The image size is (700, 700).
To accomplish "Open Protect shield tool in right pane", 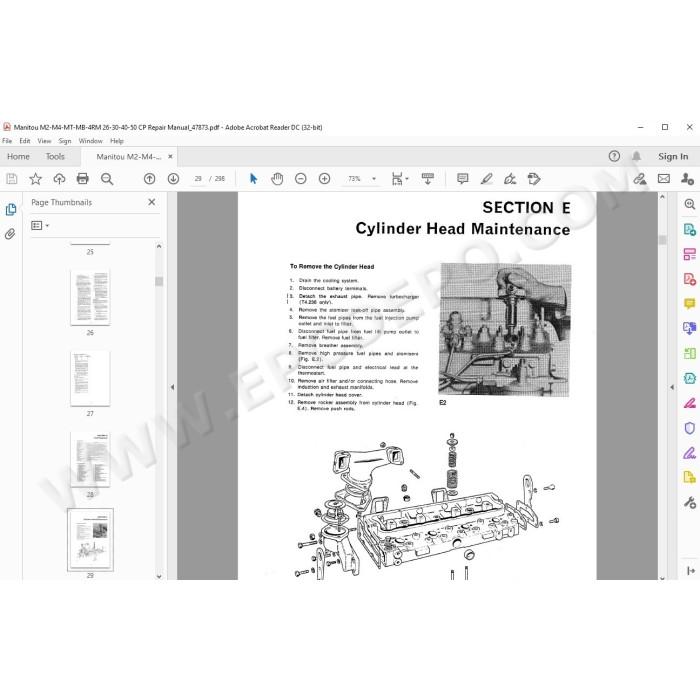I will point(690,428).
